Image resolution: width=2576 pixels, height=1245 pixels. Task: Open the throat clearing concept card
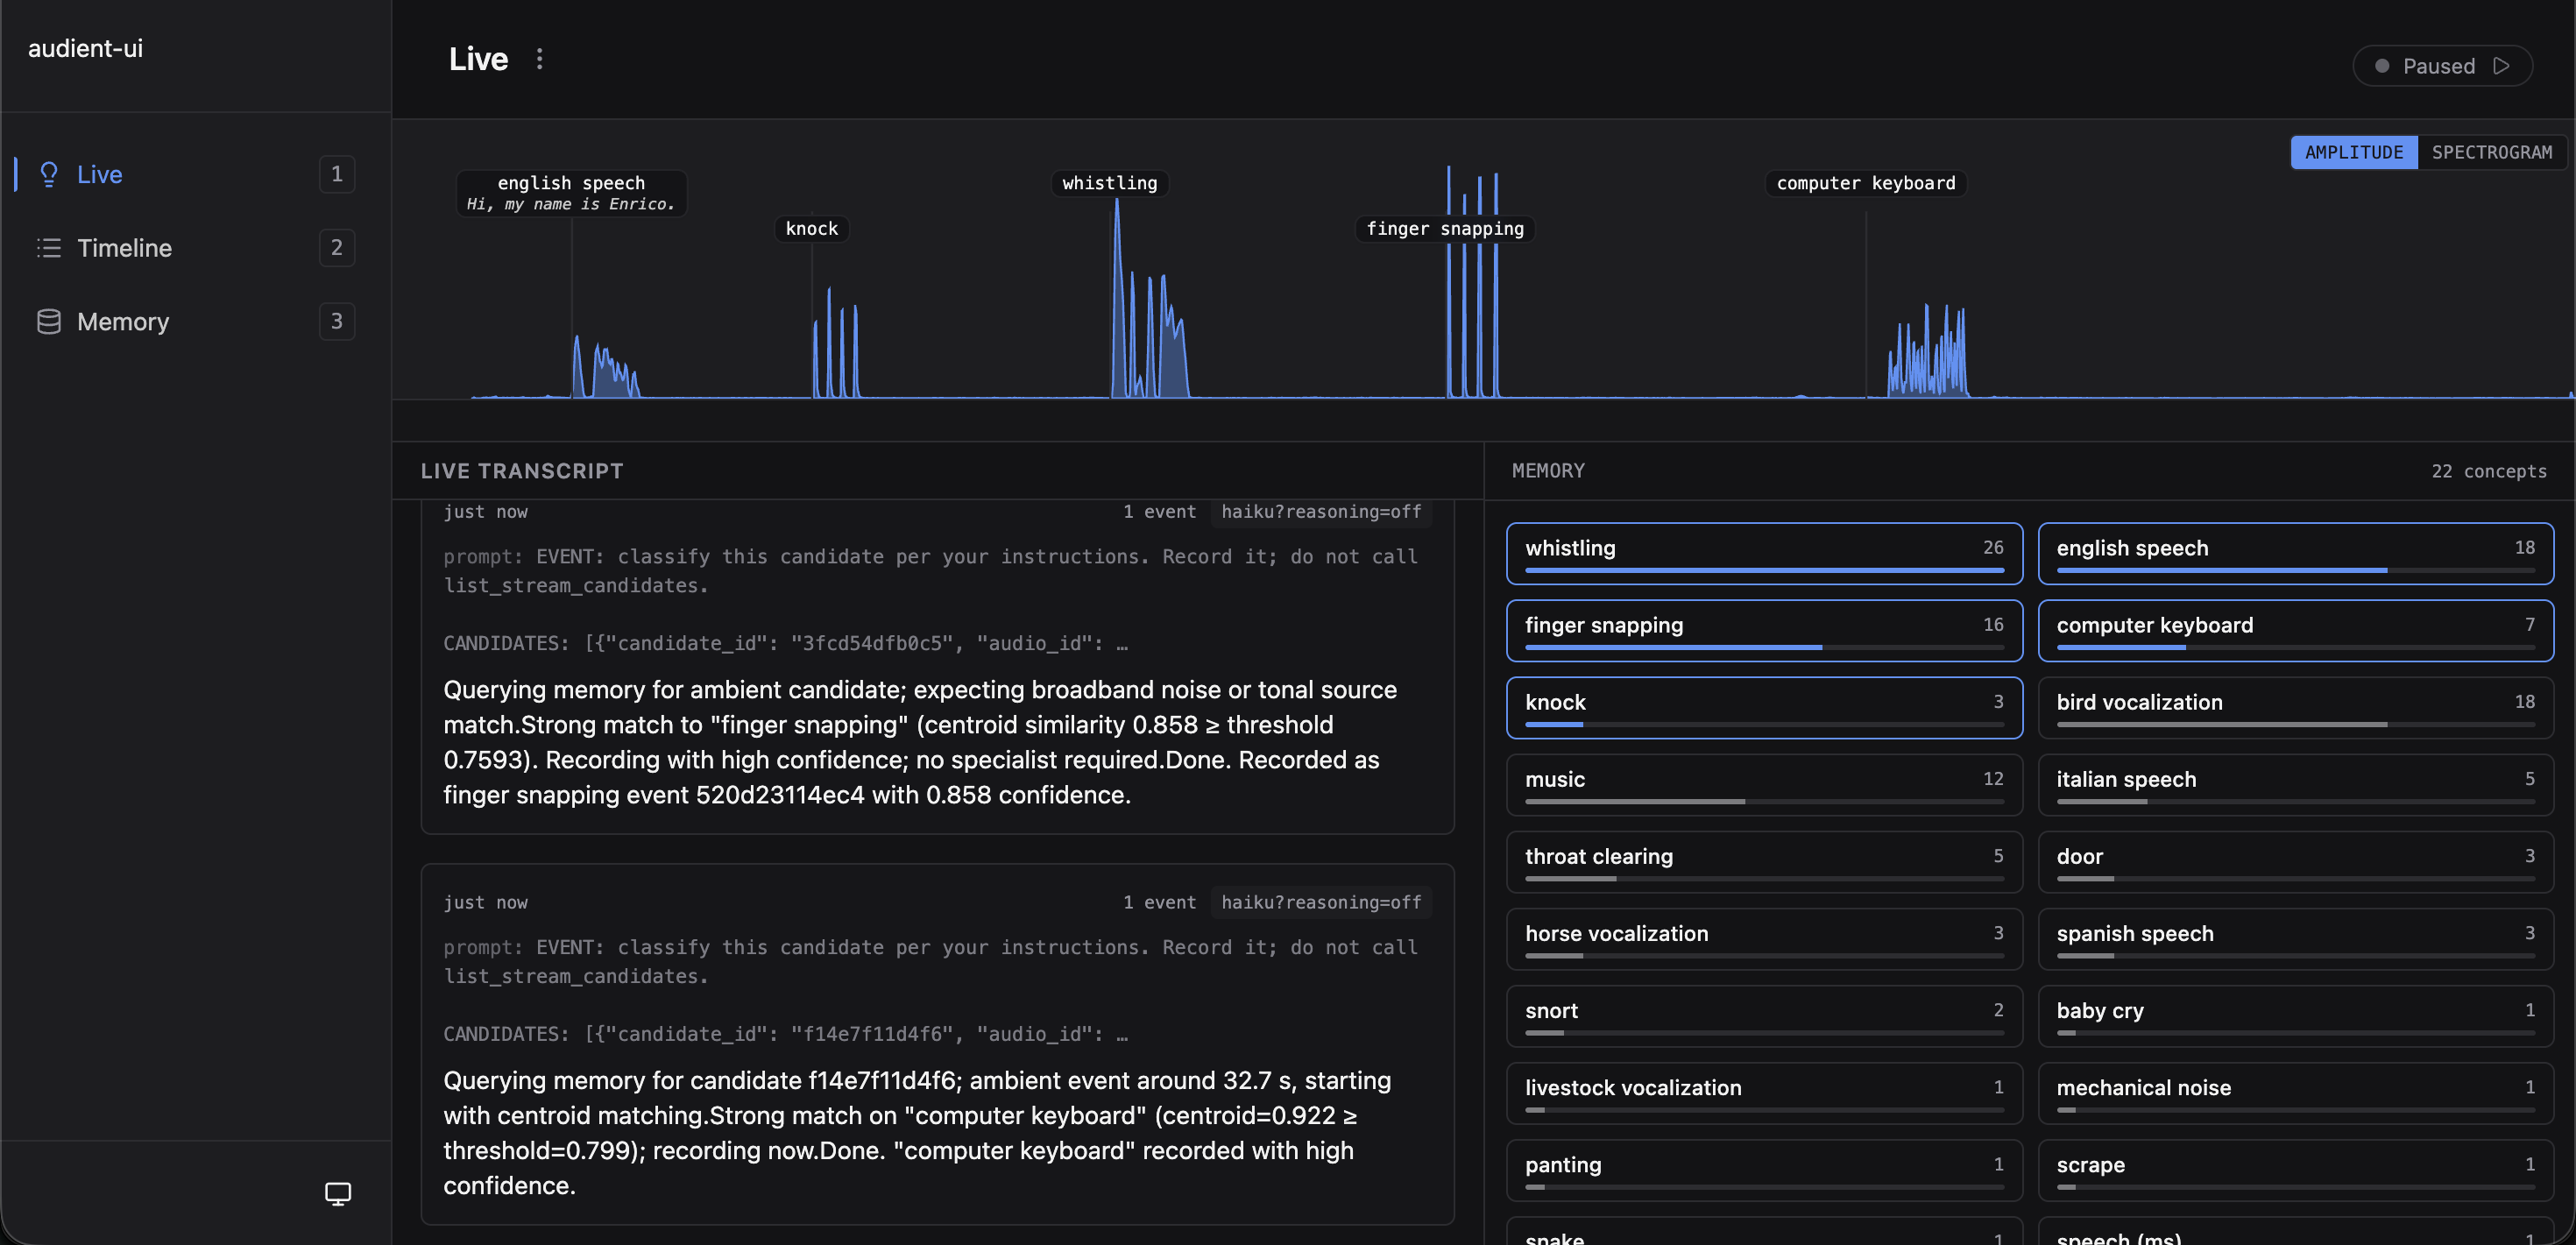point(1764,861)
